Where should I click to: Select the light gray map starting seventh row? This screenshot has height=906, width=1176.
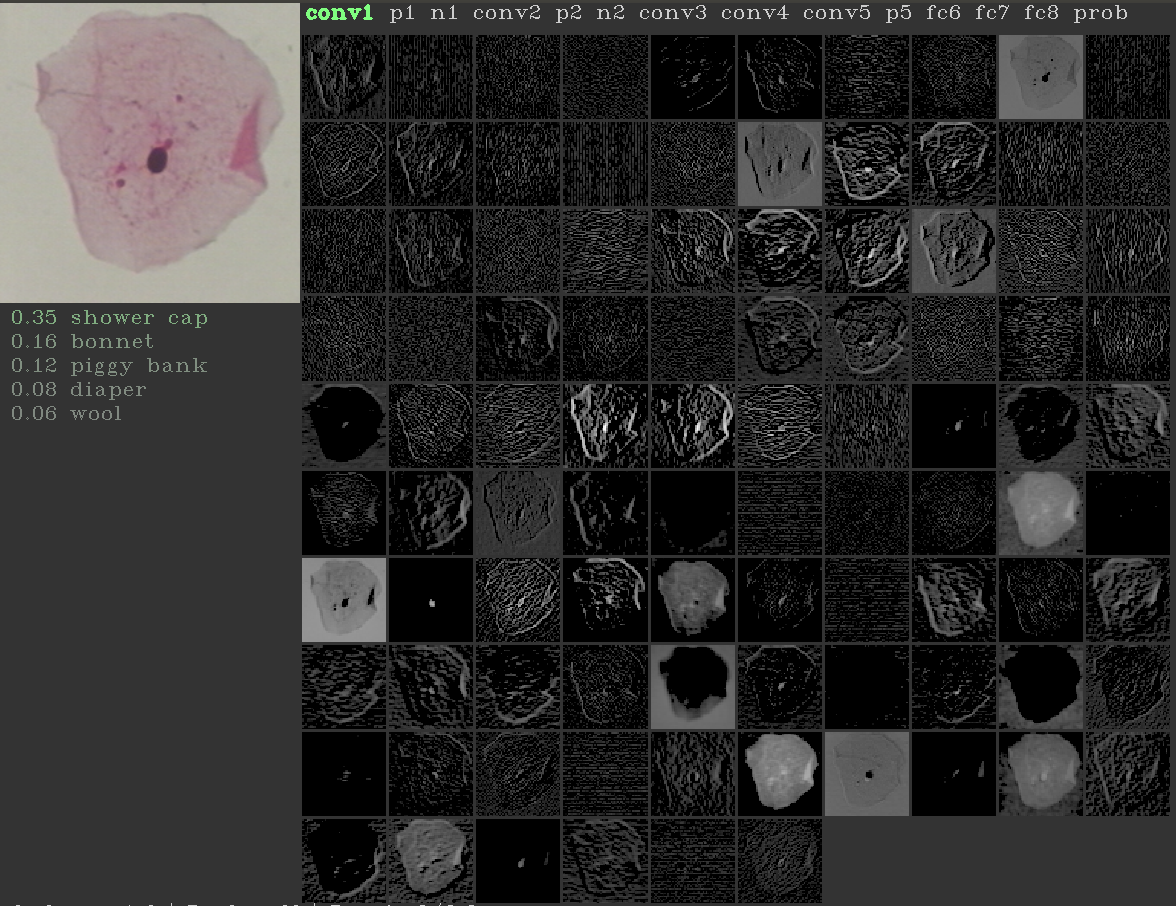coord(344,599)
